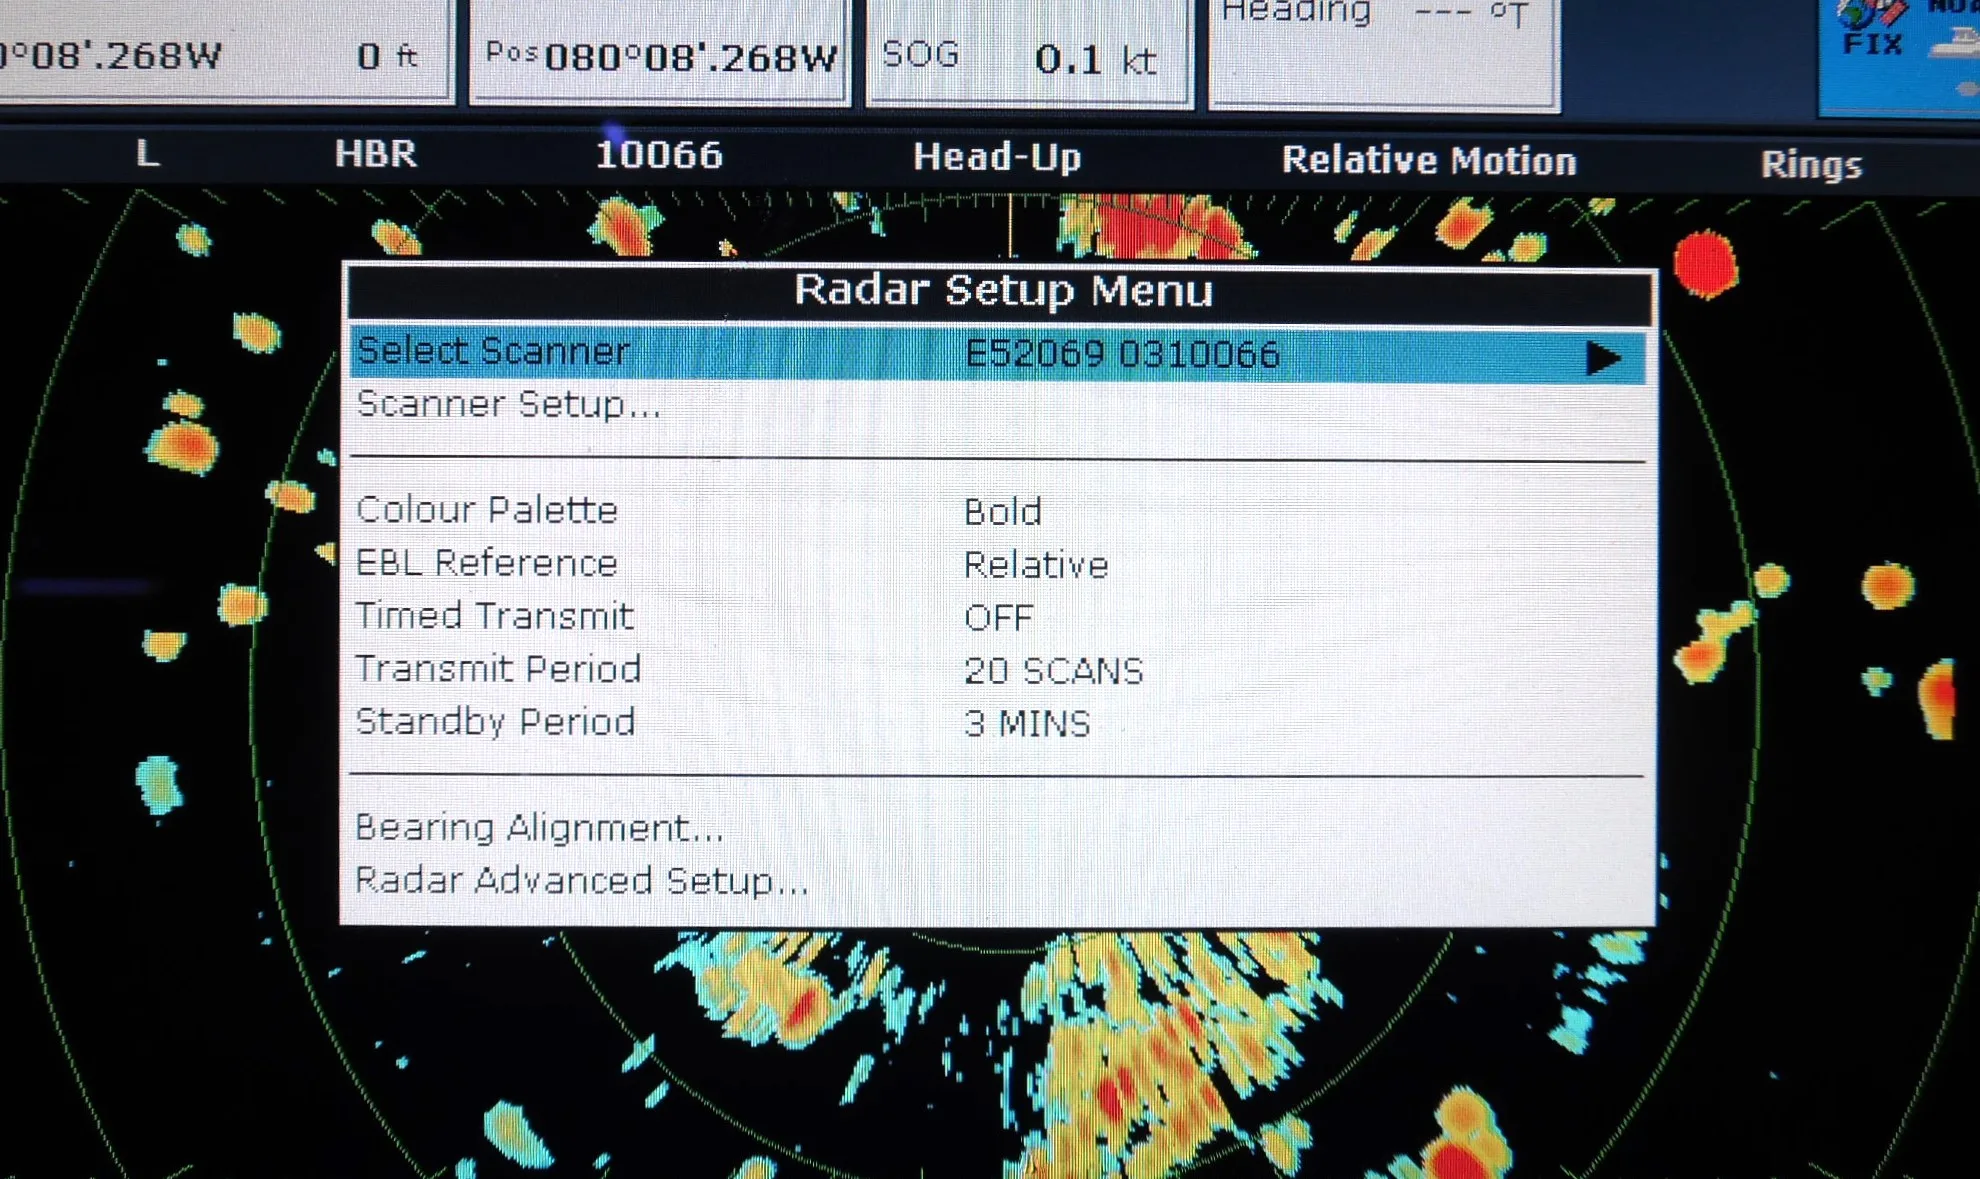Click the Relative EBL reference value
The width and height of the screenshot is (1980, 1179).
[1036, 565]
